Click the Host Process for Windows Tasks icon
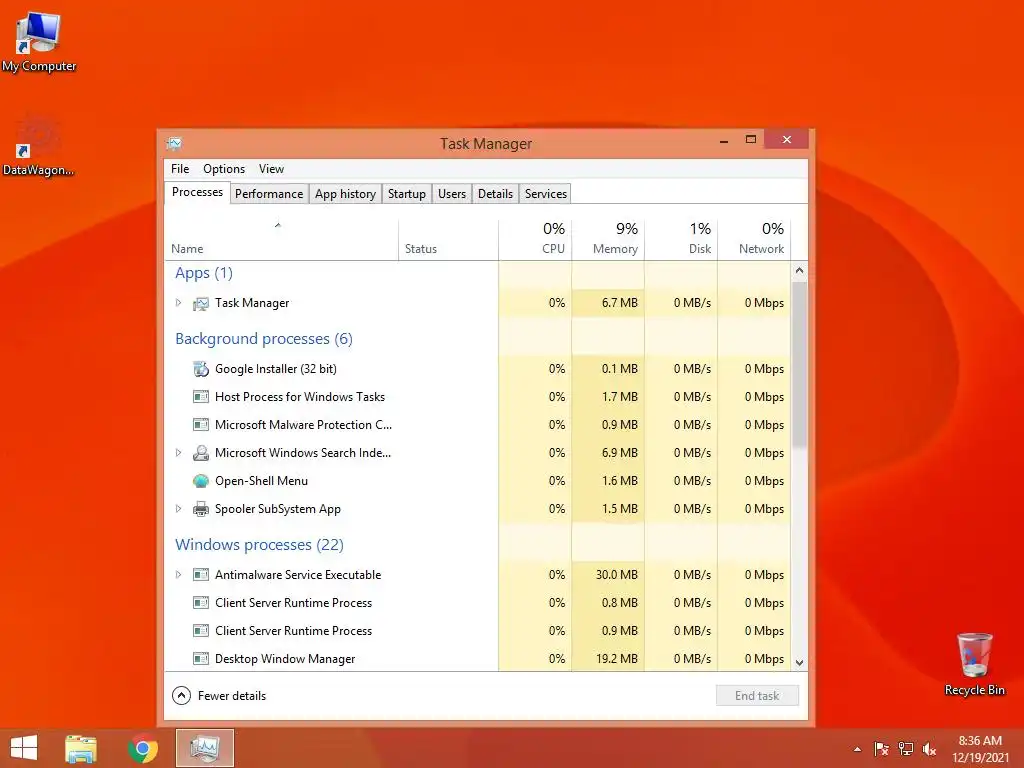This screenshot has width=1024, height=768. tap(201, 397)
